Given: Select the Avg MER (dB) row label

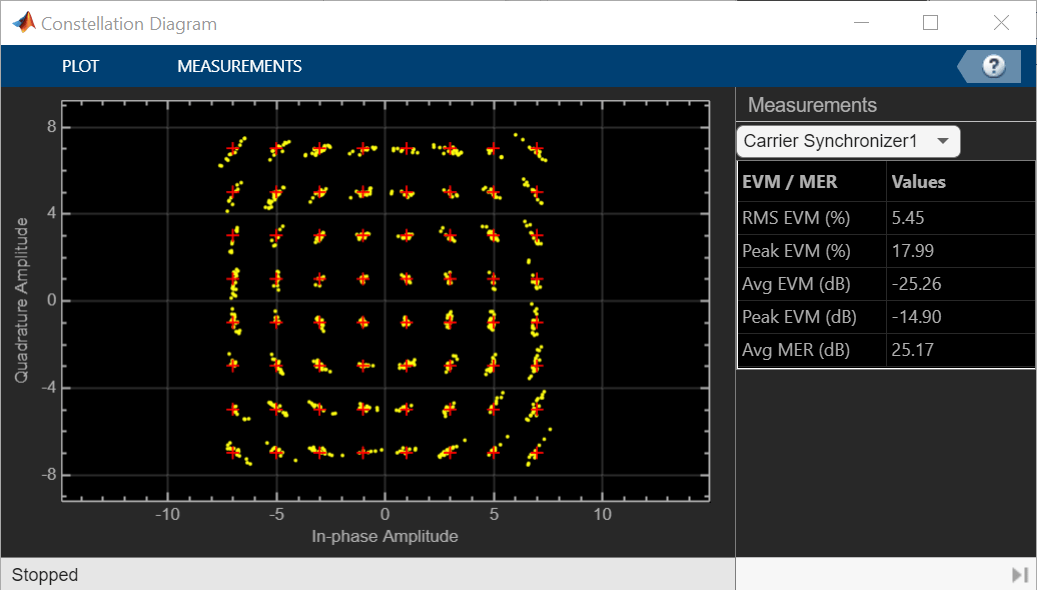Looking at the screenshot, I should coord(796,350).
